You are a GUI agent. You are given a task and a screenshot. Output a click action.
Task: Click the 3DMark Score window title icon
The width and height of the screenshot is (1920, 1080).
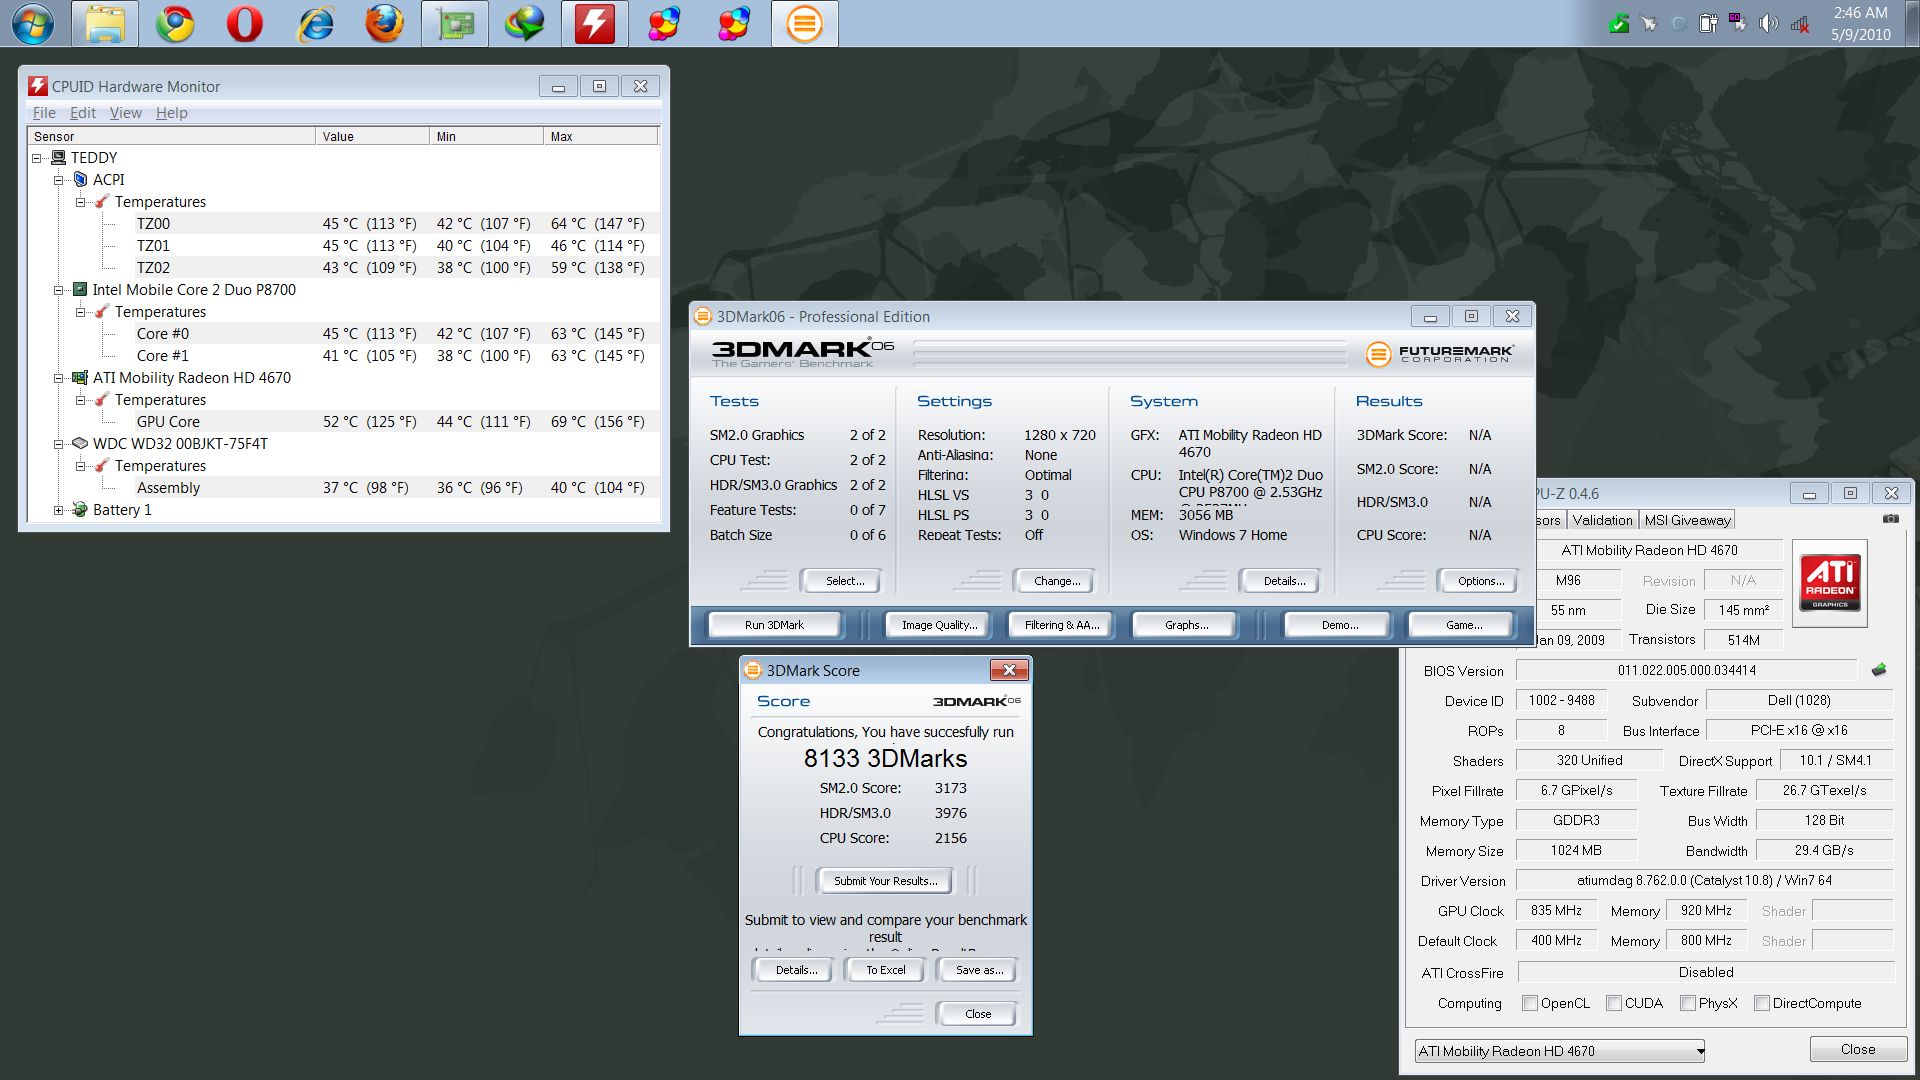(753, 670)
